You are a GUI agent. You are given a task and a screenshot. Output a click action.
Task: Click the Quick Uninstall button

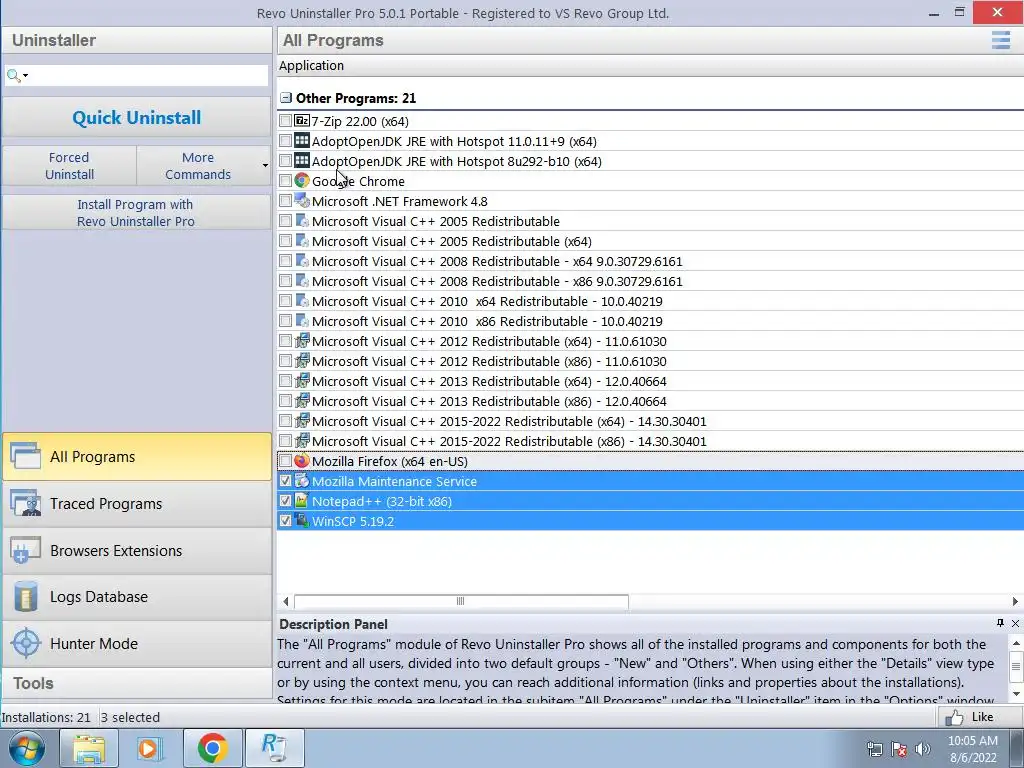coord(136,118)
